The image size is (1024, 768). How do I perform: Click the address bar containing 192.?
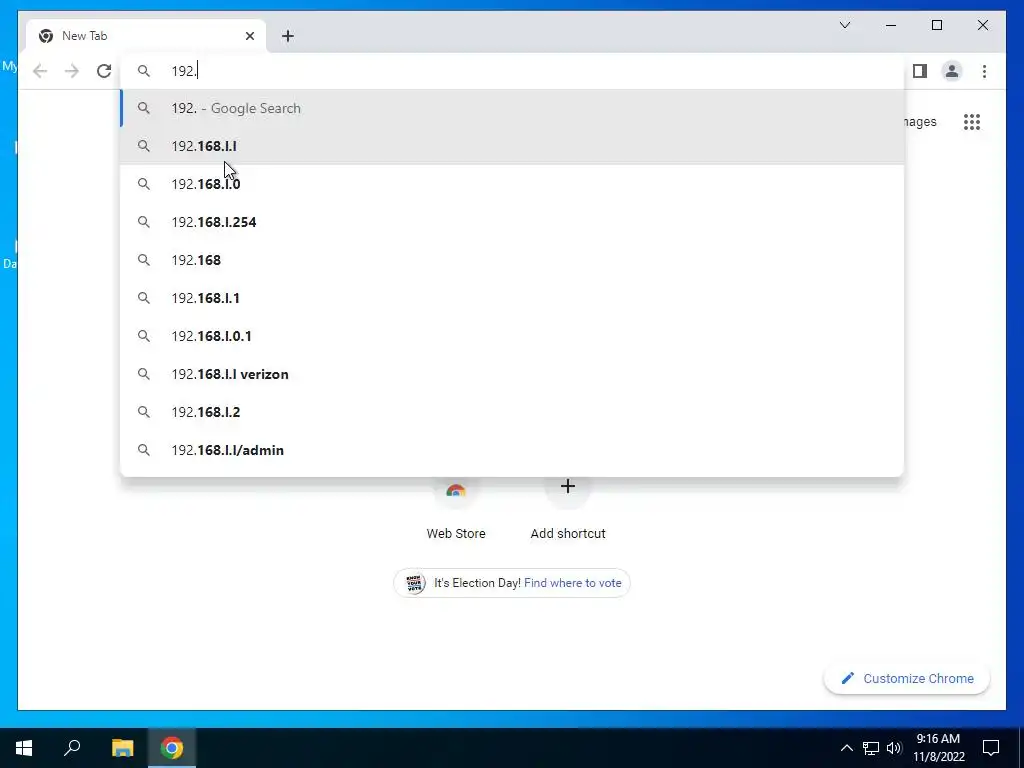pyautogui.click(x=513, y=71)
